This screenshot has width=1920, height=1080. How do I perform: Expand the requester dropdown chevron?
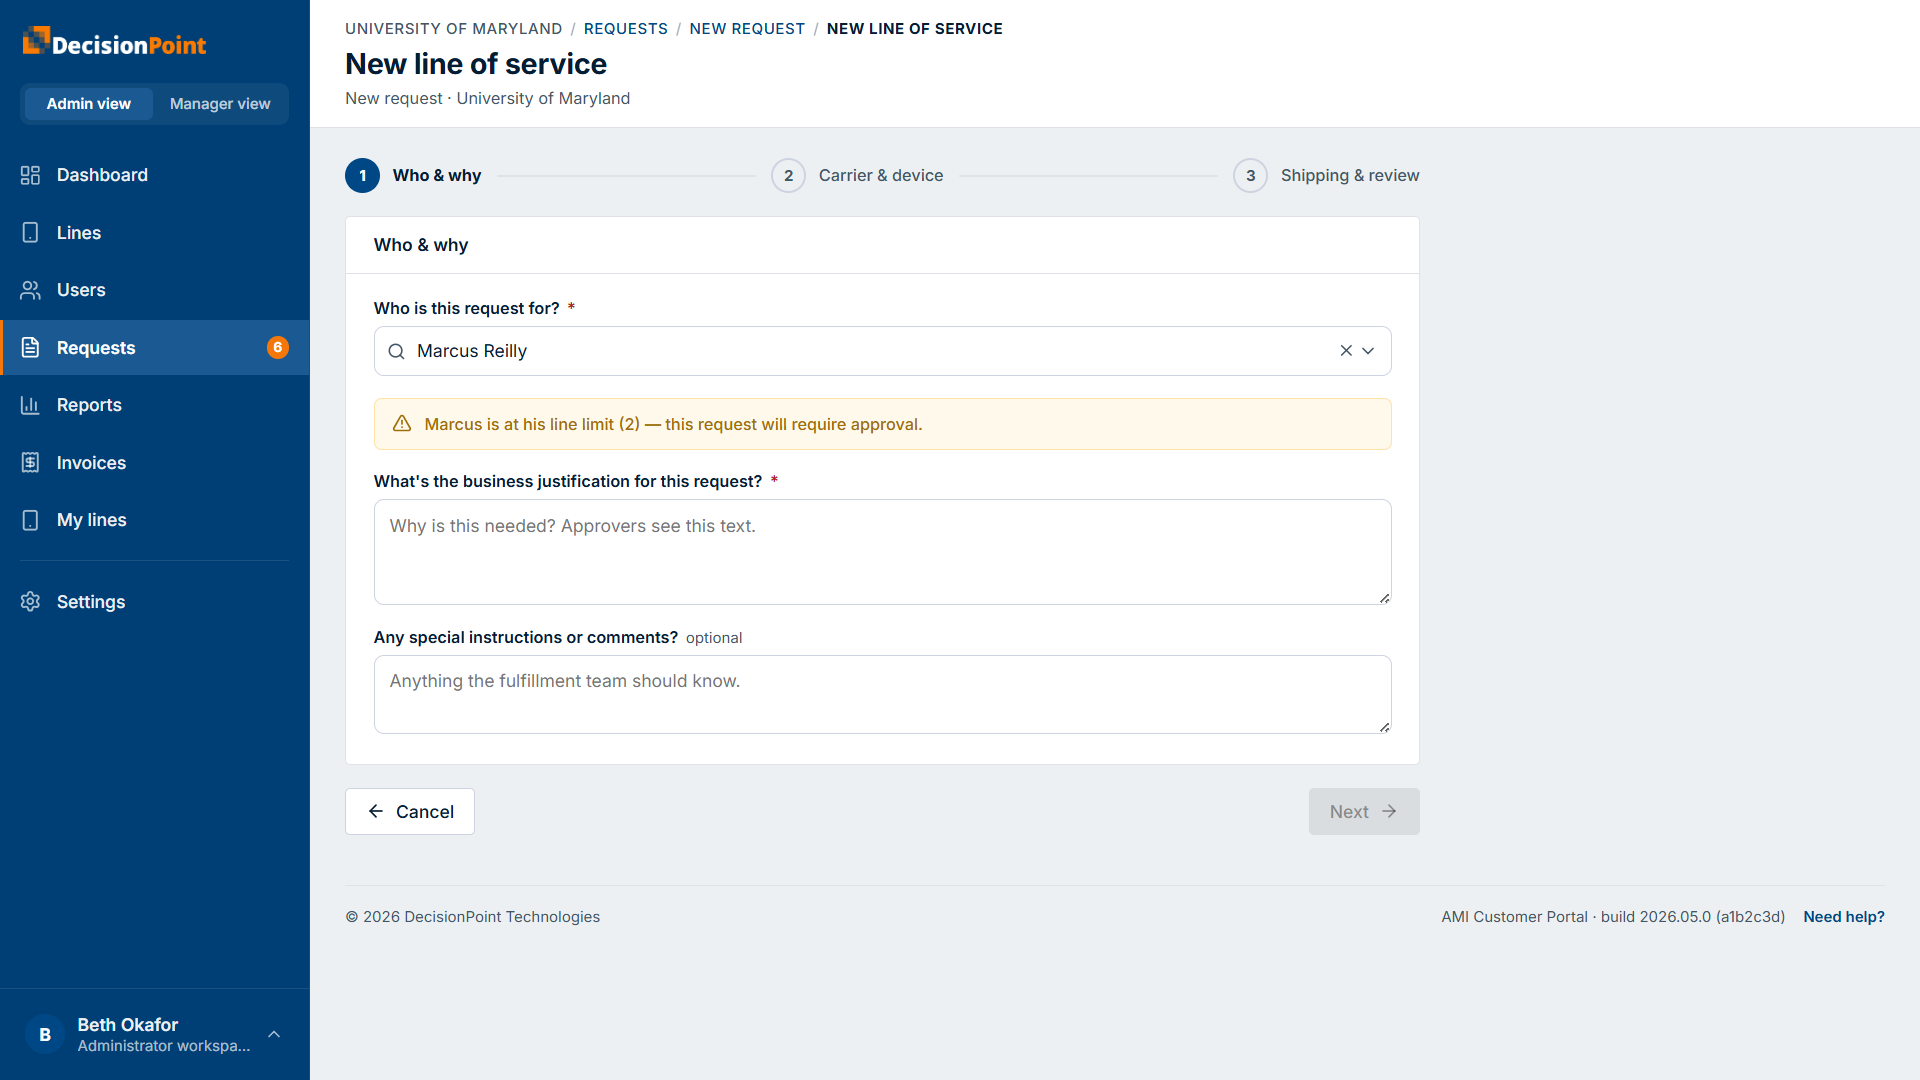1368,351
